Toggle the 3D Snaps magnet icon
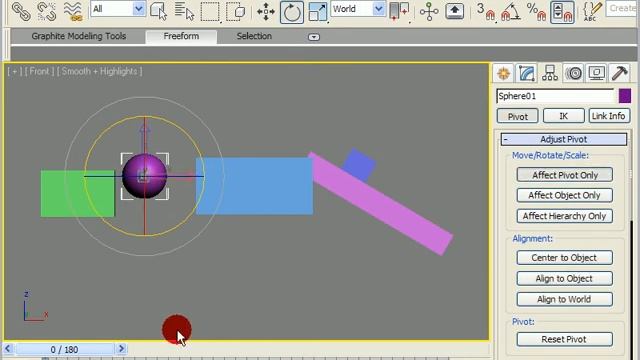 pos(486,11)
